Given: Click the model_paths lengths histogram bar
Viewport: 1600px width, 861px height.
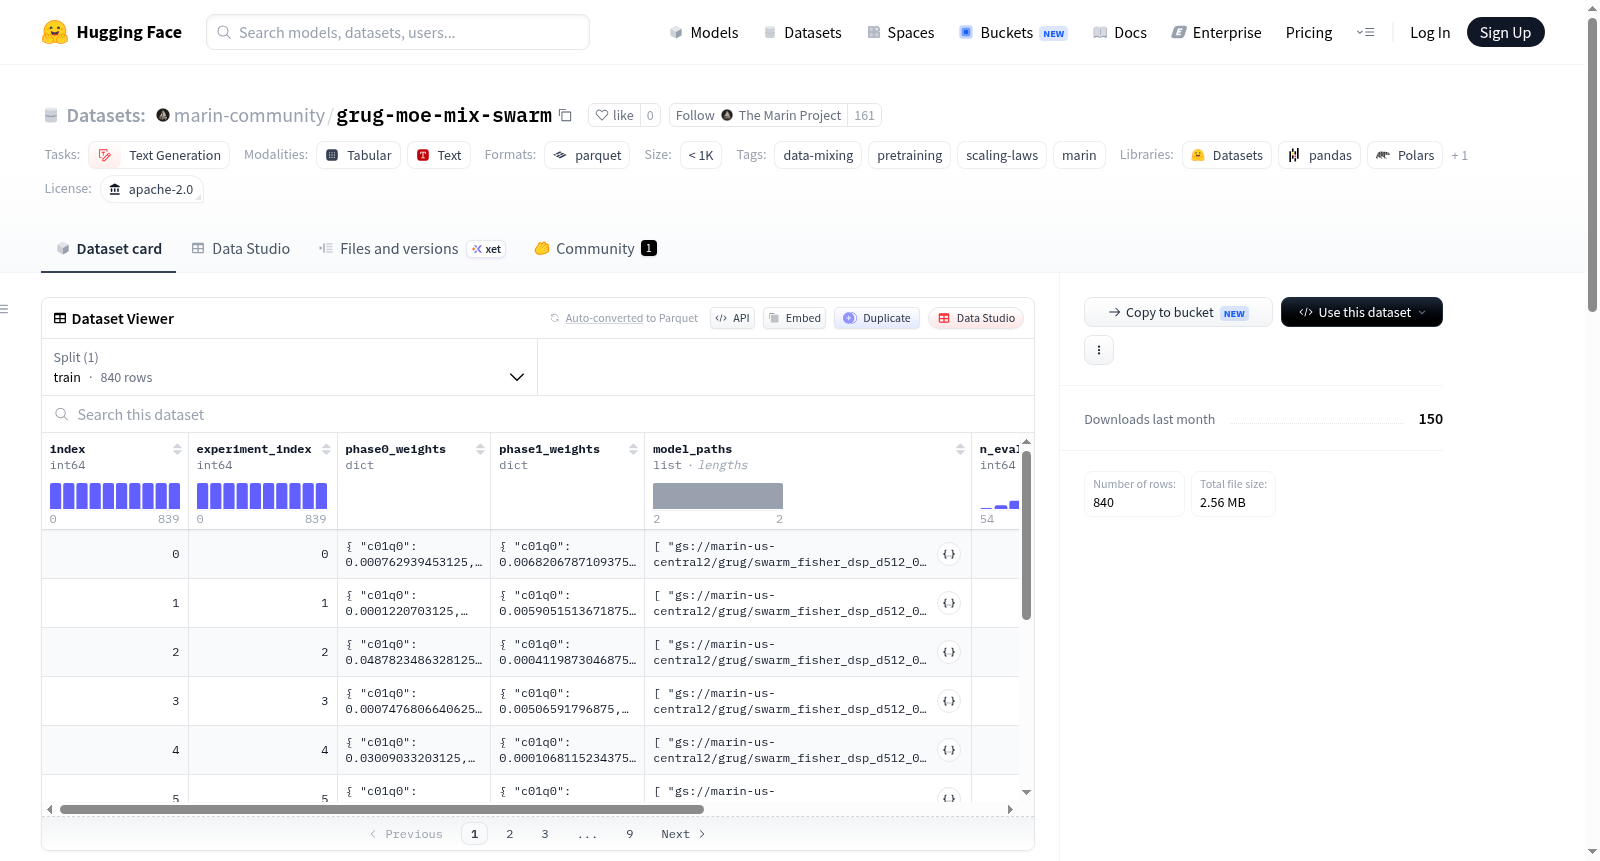Looking at the screenshot, I should pyautogui.click(x=718, y=496).
